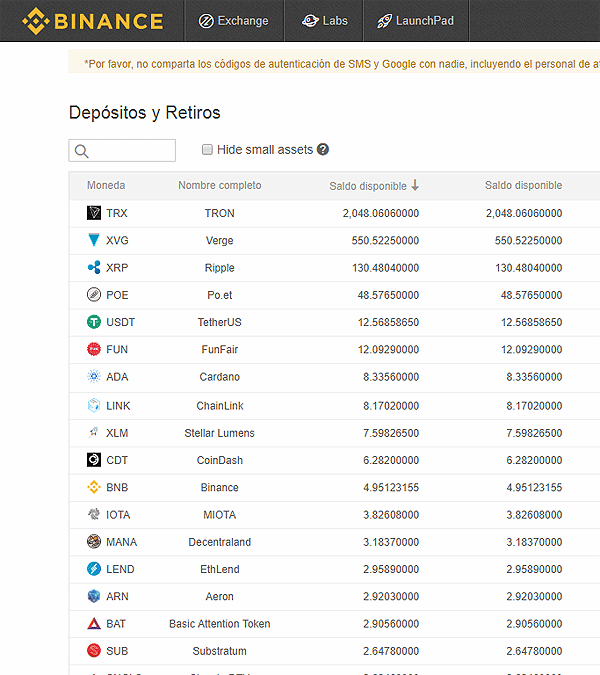600x675 pixels.
Task: Select the BNB symbol text
Action: point(117,487)
